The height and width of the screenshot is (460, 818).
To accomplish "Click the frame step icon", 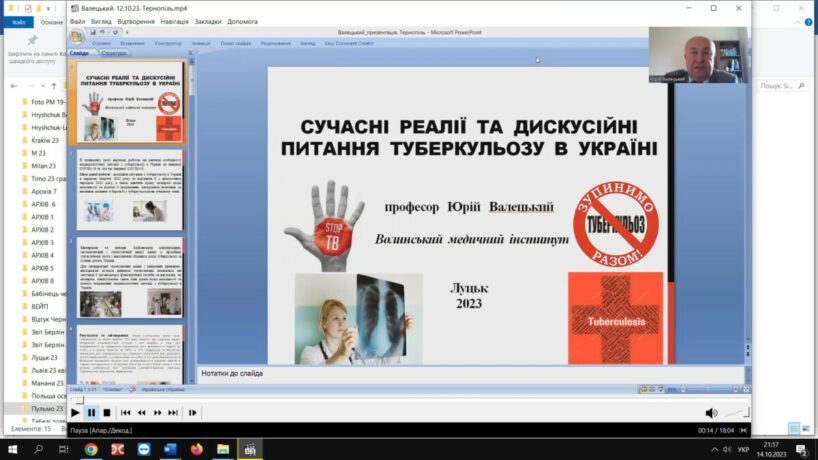I will point(193,412).
